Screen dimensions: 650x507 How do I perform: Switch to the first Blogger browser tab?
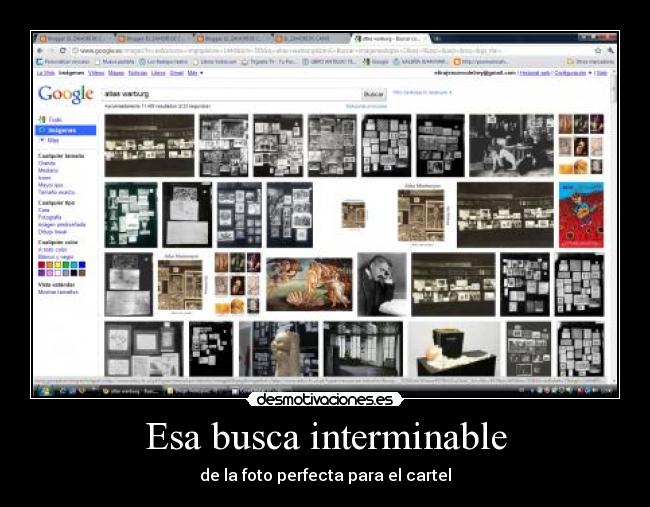(75, 39)
